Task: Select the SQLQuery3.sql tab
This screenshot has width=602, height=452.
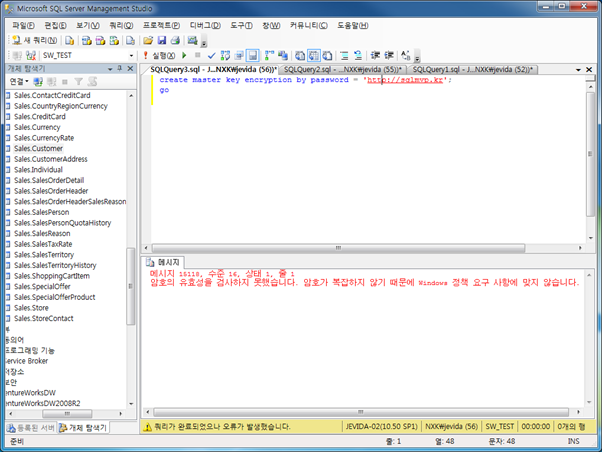Action: [x=213, y=70]
